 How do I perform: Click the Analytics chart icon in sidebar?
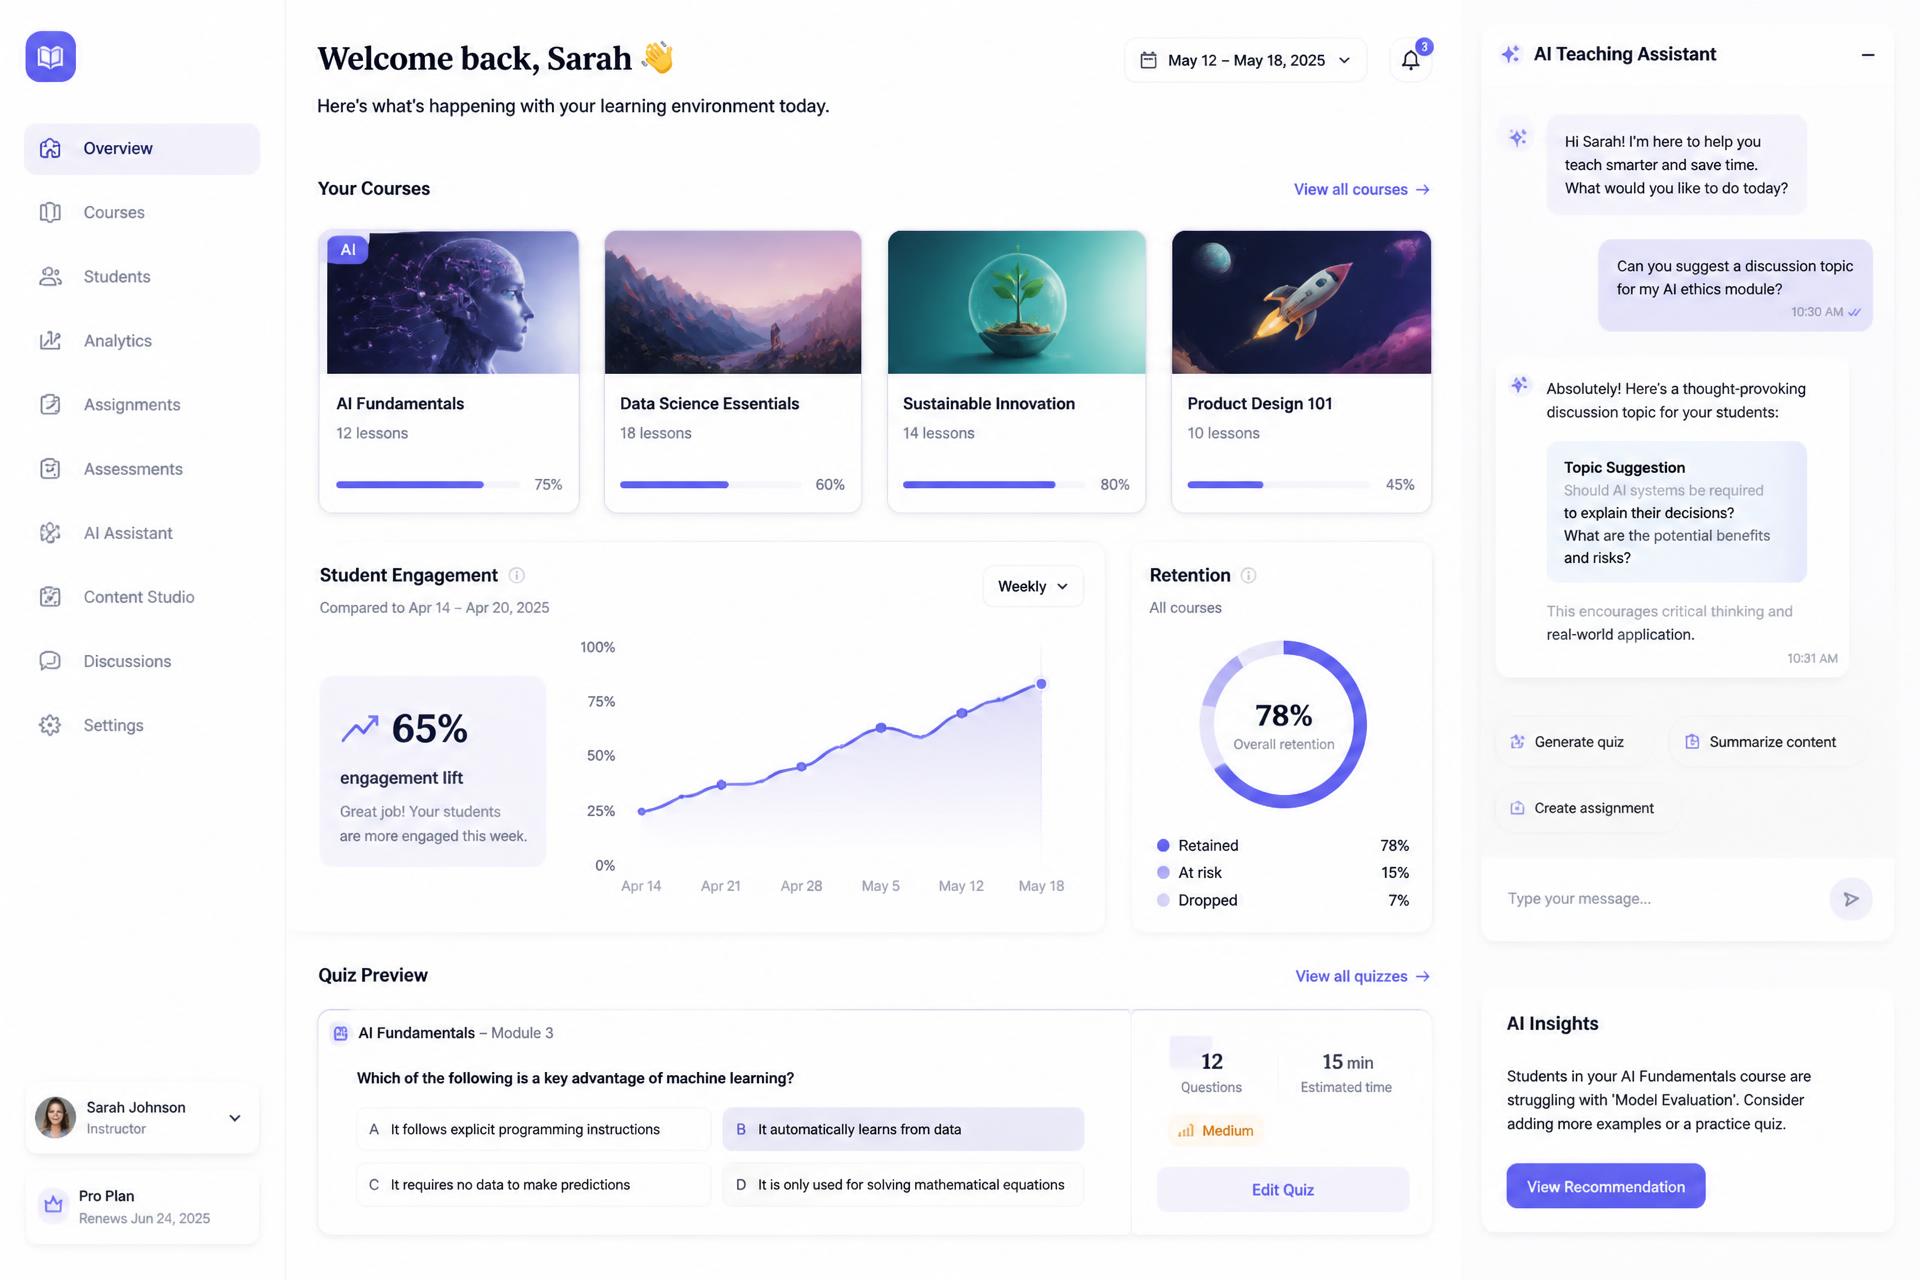(x=50, y=340)
